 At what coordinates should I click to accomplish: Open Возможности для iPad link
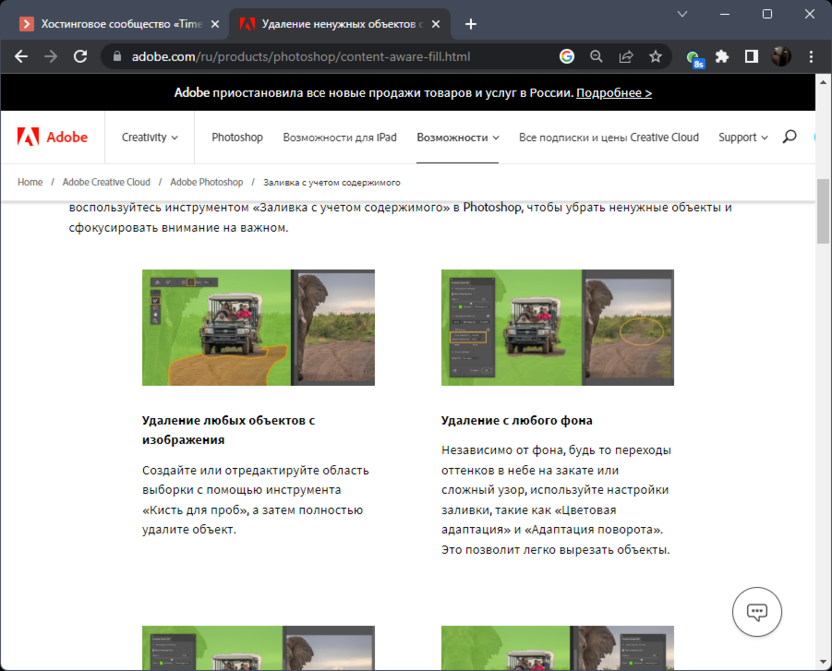pyautogui.click(x=340, y=137)
